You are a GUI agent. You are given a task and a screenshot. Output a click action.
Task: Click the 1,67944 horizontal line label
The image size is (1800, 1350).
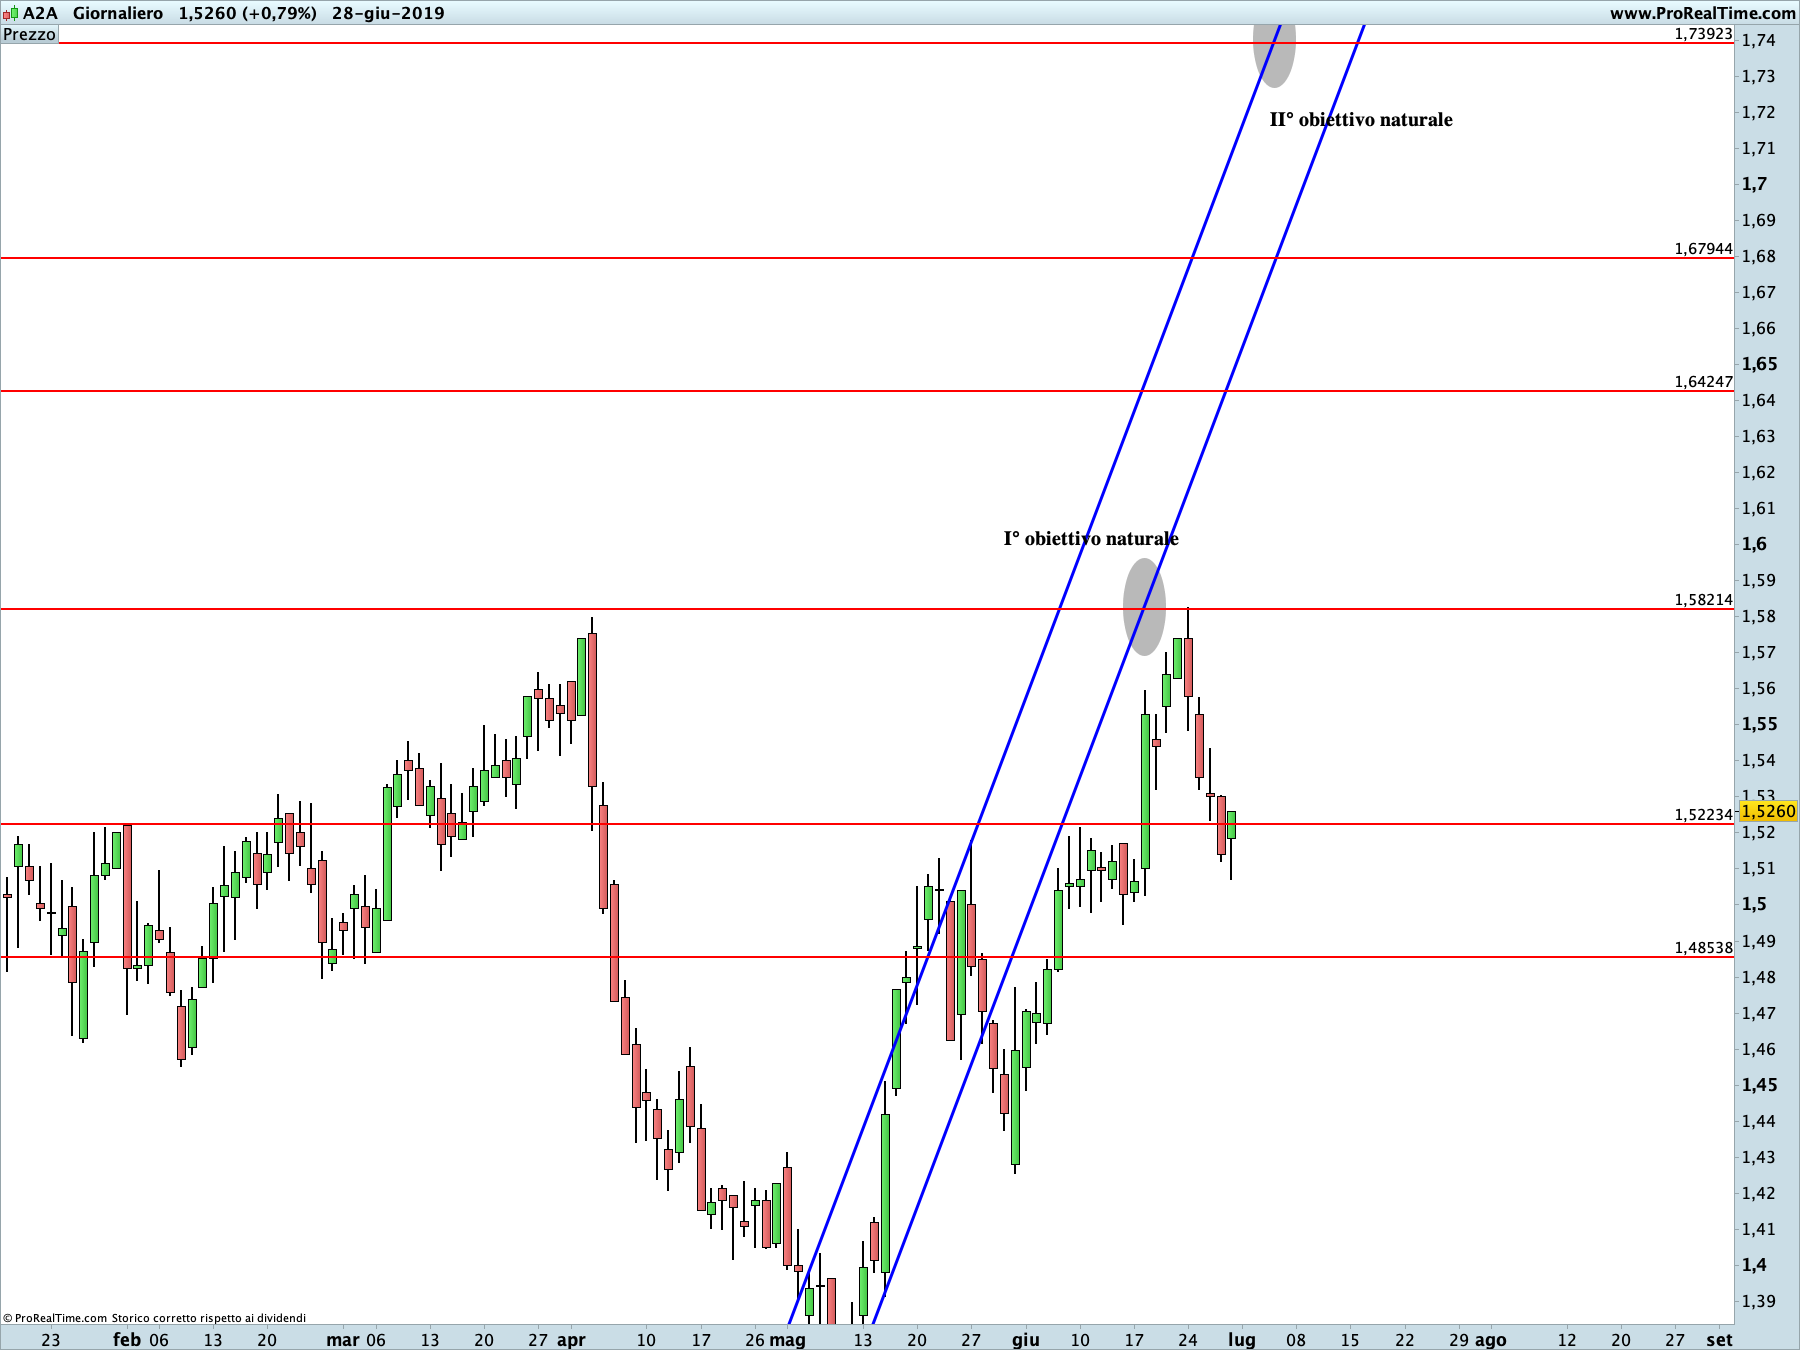tap(1703, 248)
